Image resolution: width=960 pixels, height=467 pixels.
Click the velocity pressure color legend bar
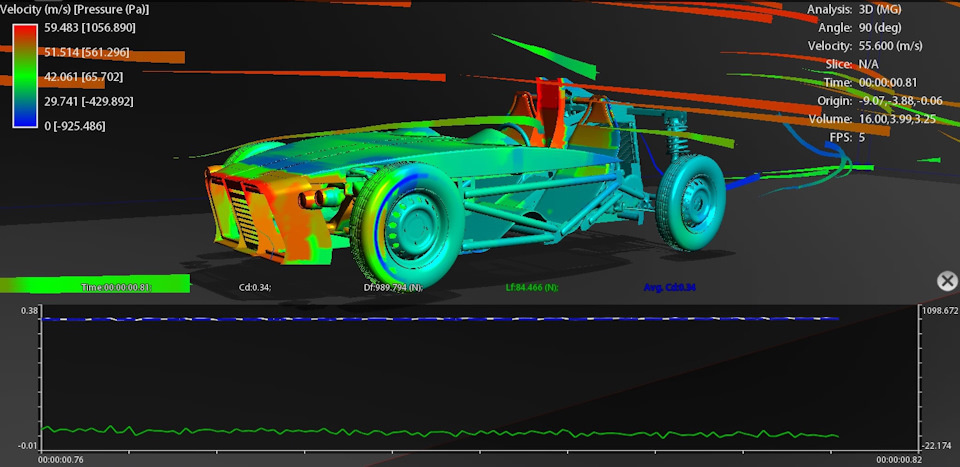(26, 77)
